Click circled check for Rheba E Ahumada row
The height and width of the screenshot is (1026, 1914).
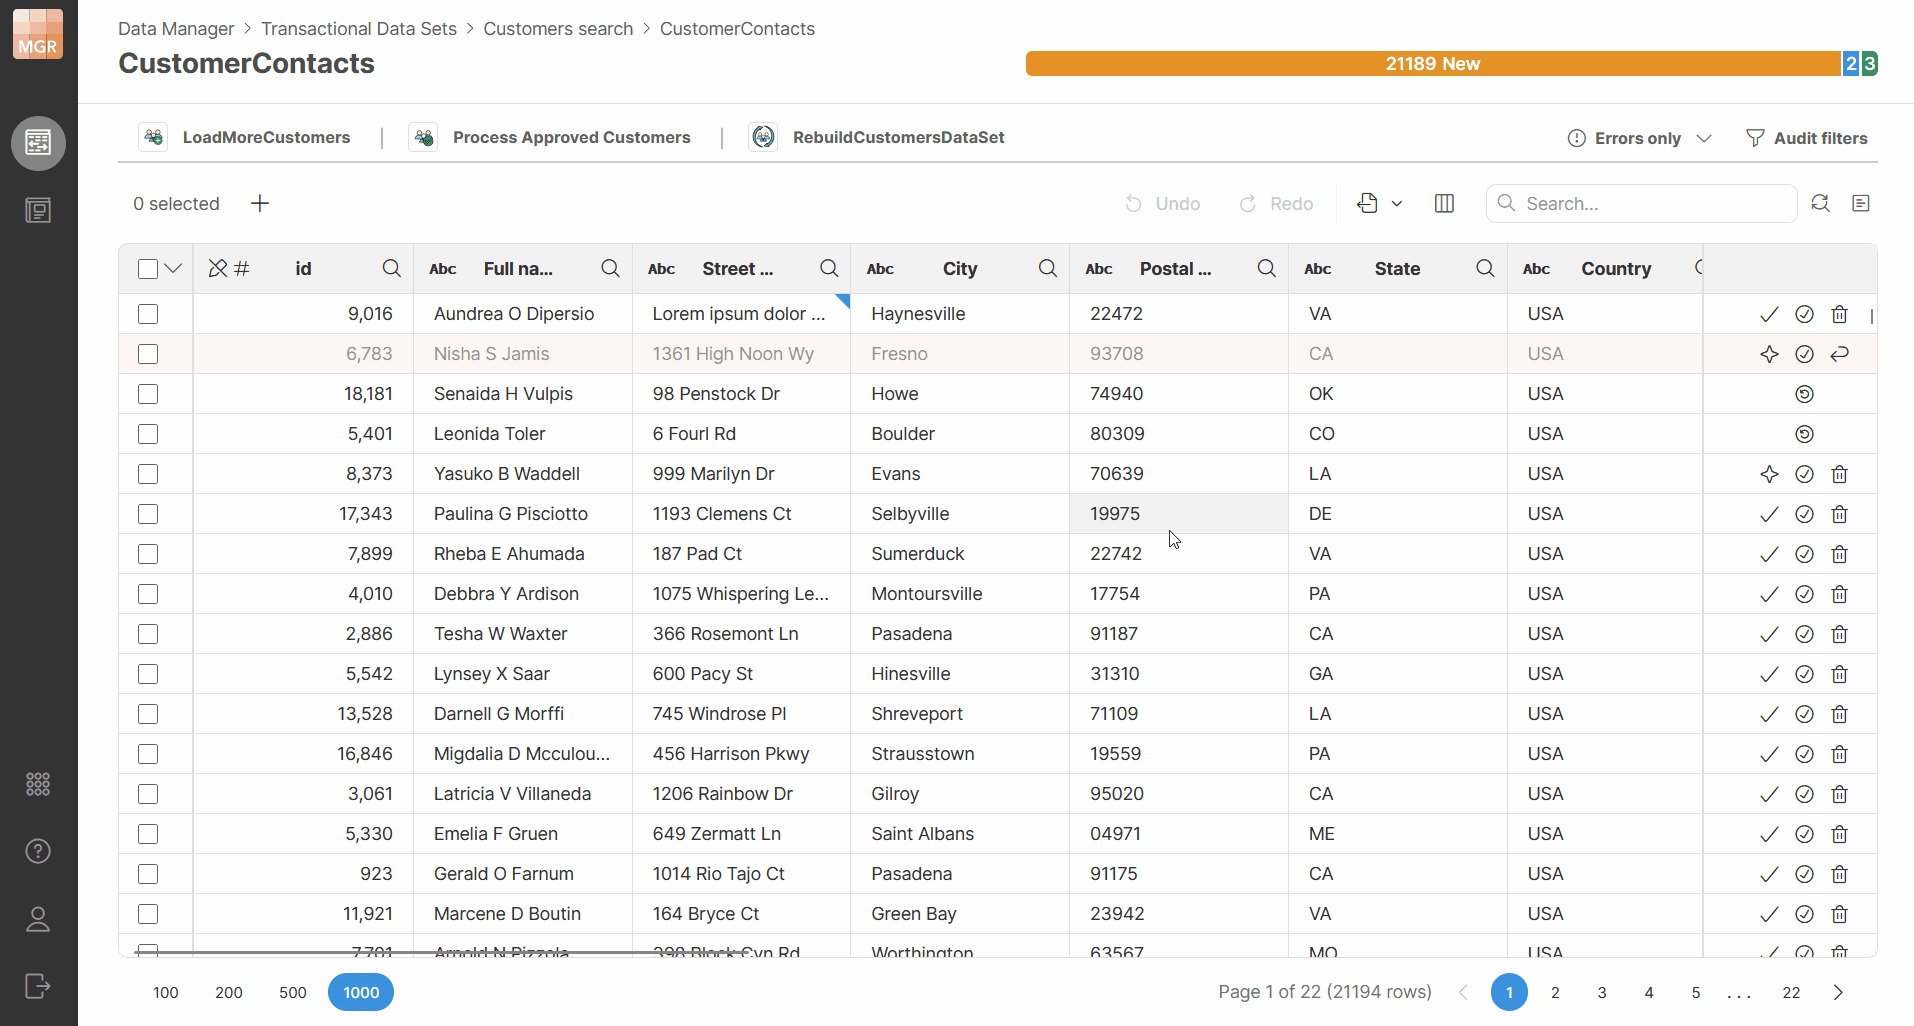[1804, 554]
